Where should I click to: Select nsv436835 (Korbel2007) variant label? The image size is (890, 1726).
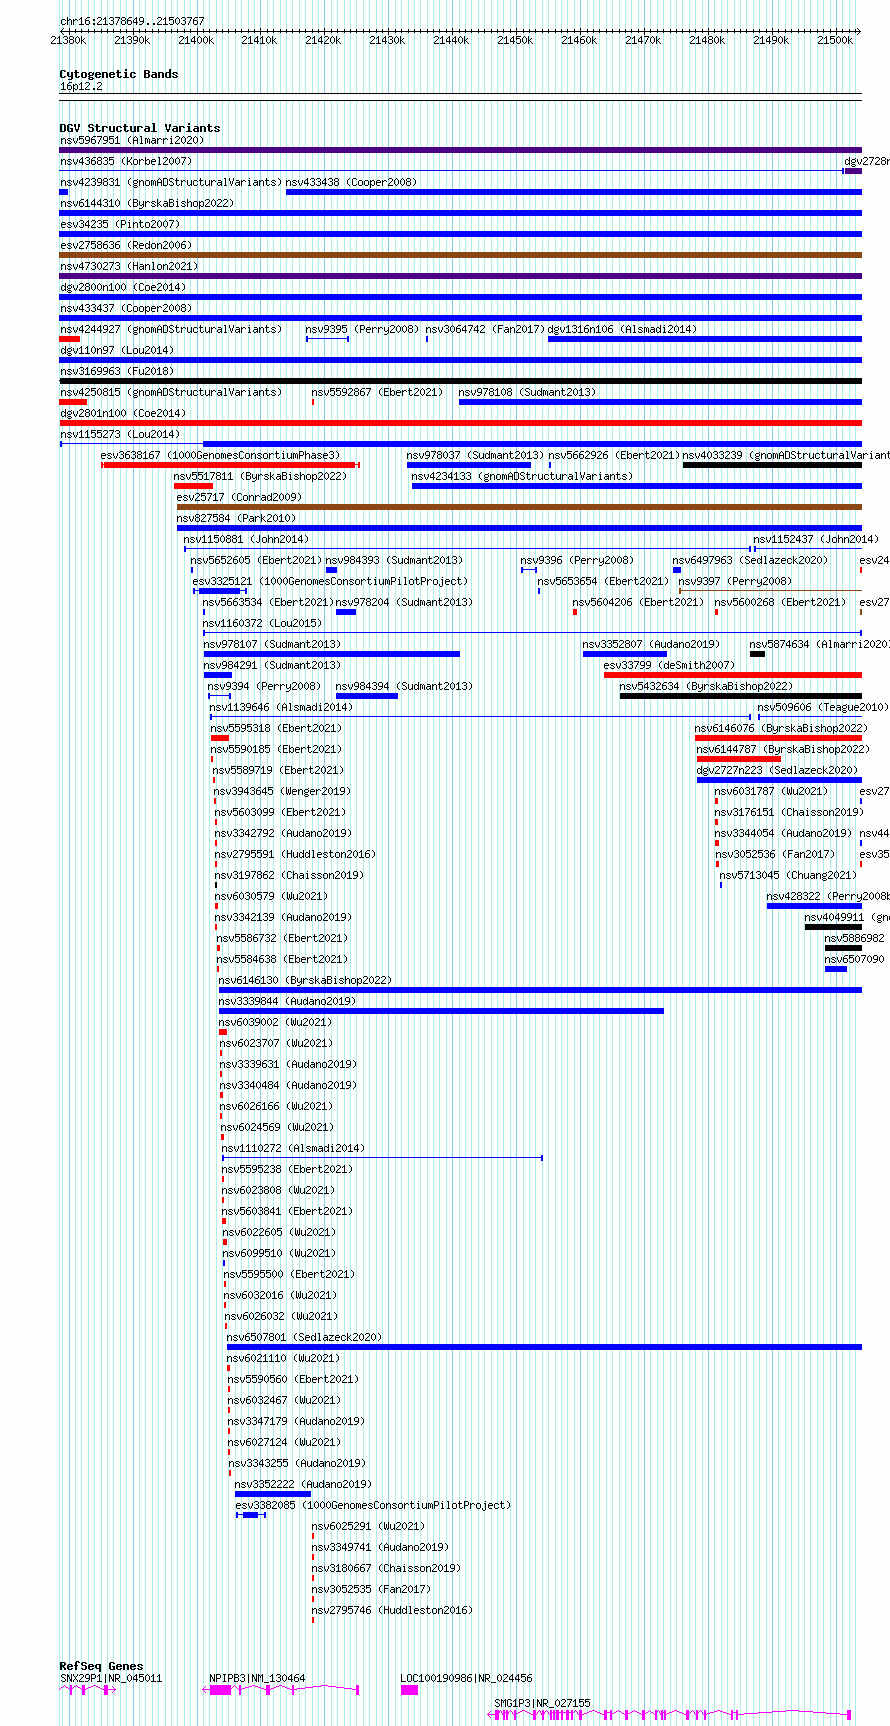coord(125,161)
